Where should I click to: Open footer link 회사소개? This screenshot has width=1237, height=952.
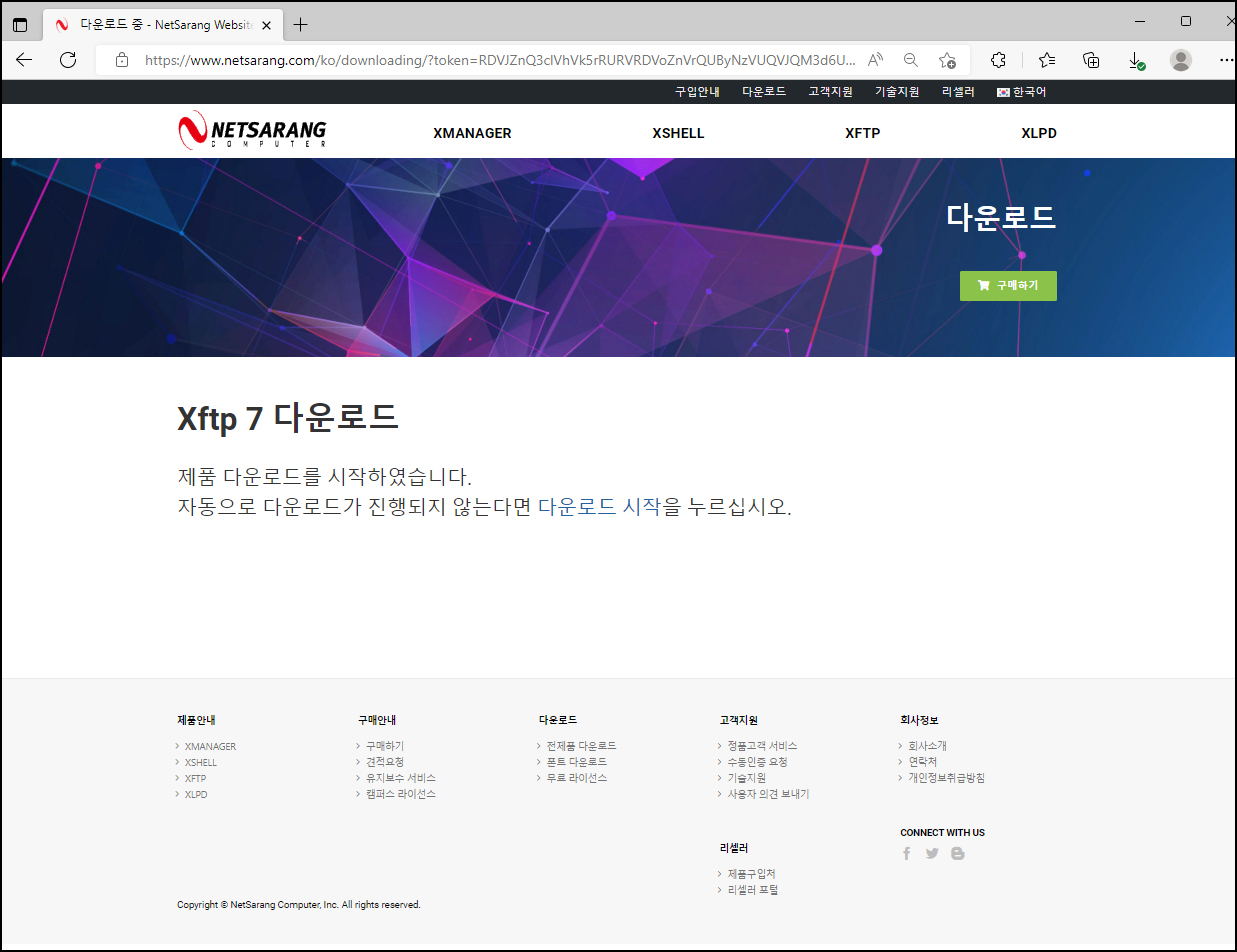click(x=927, y=746)
